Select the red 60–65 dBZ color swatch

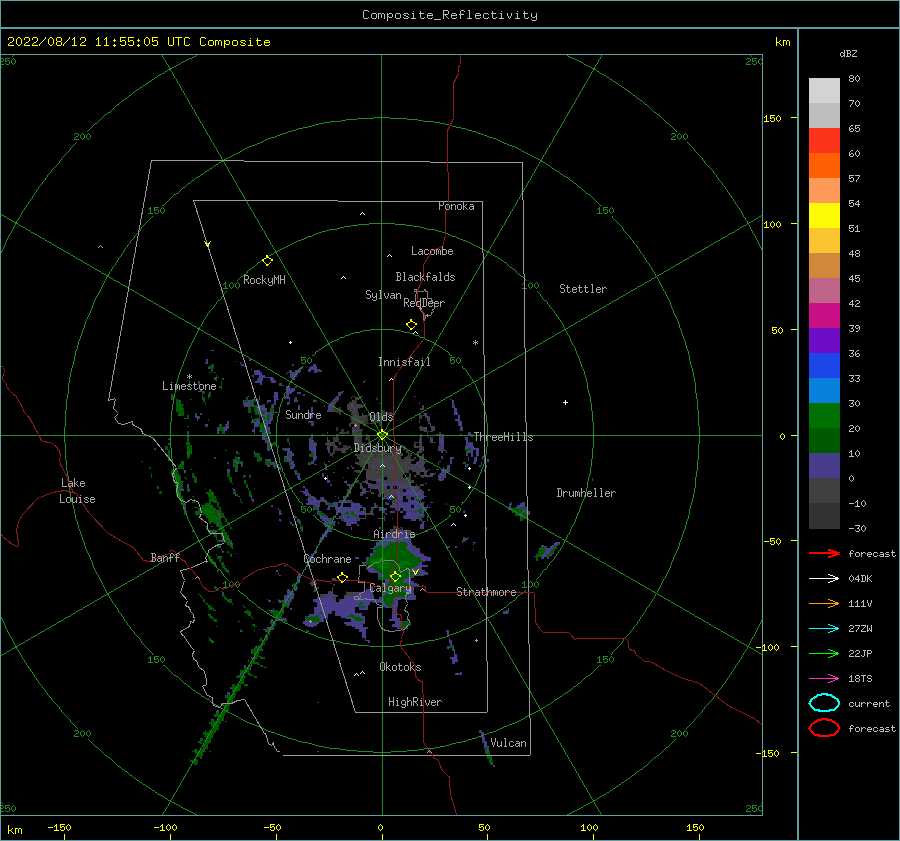(824, 141)
